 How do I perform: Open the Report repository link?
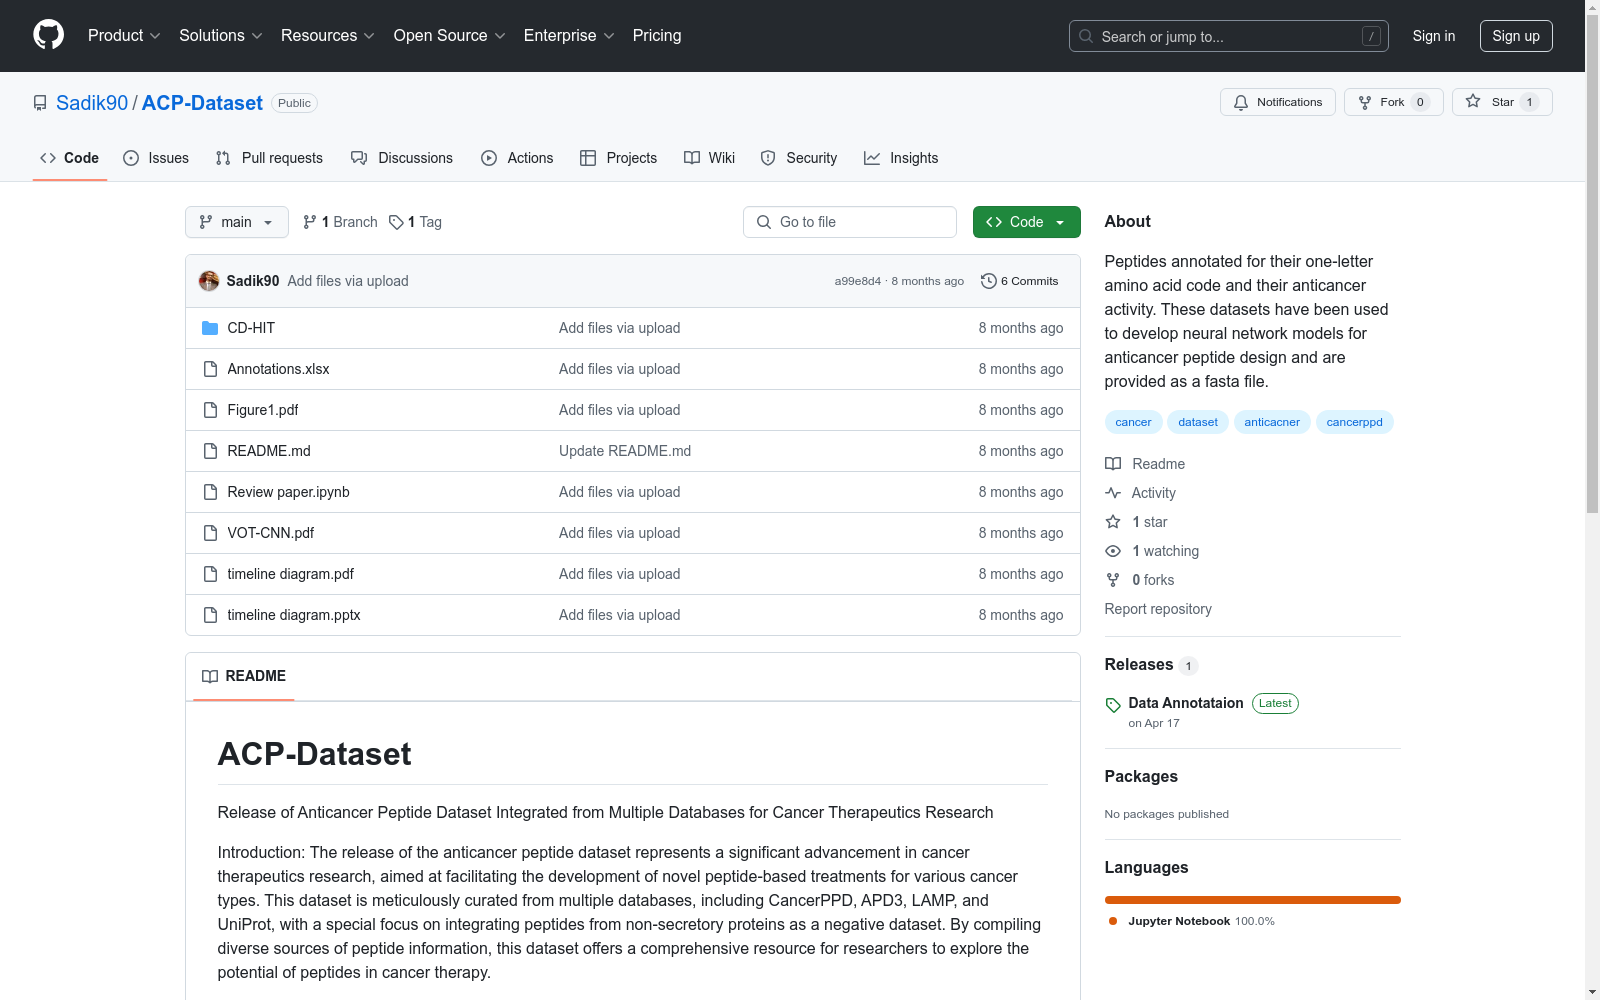click(1158, 609)
